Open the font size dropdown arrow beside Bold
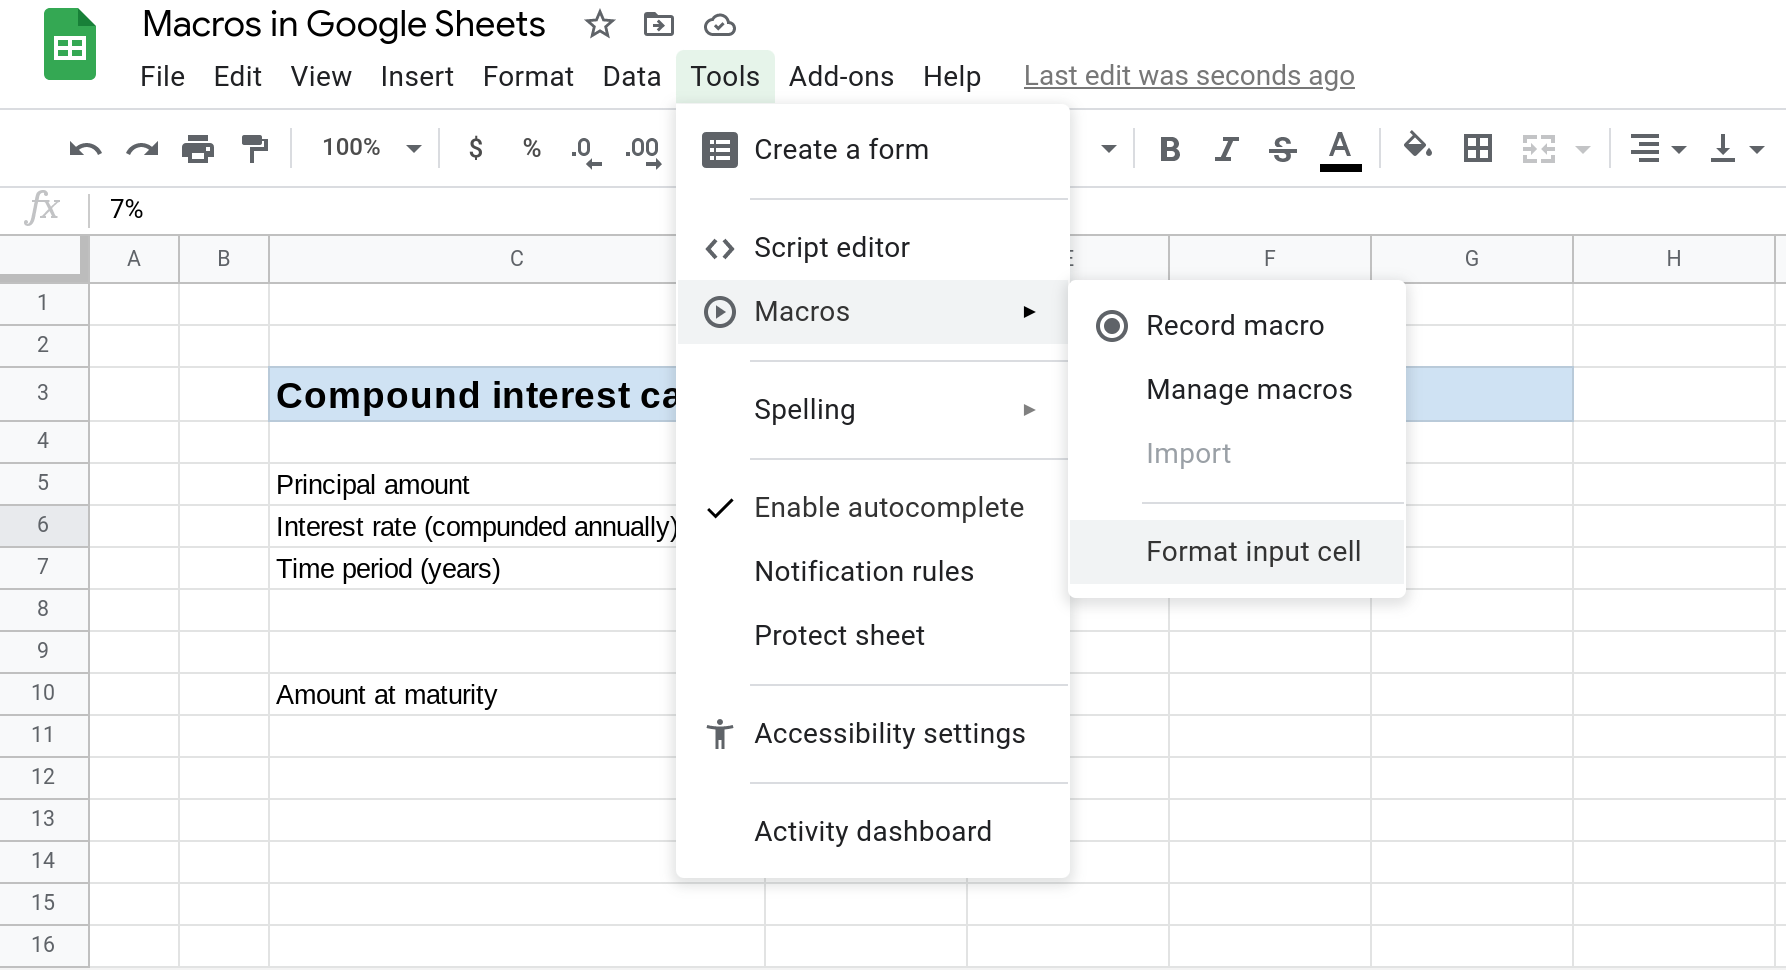1786x970 pixels. click(x=1108, y=149)
